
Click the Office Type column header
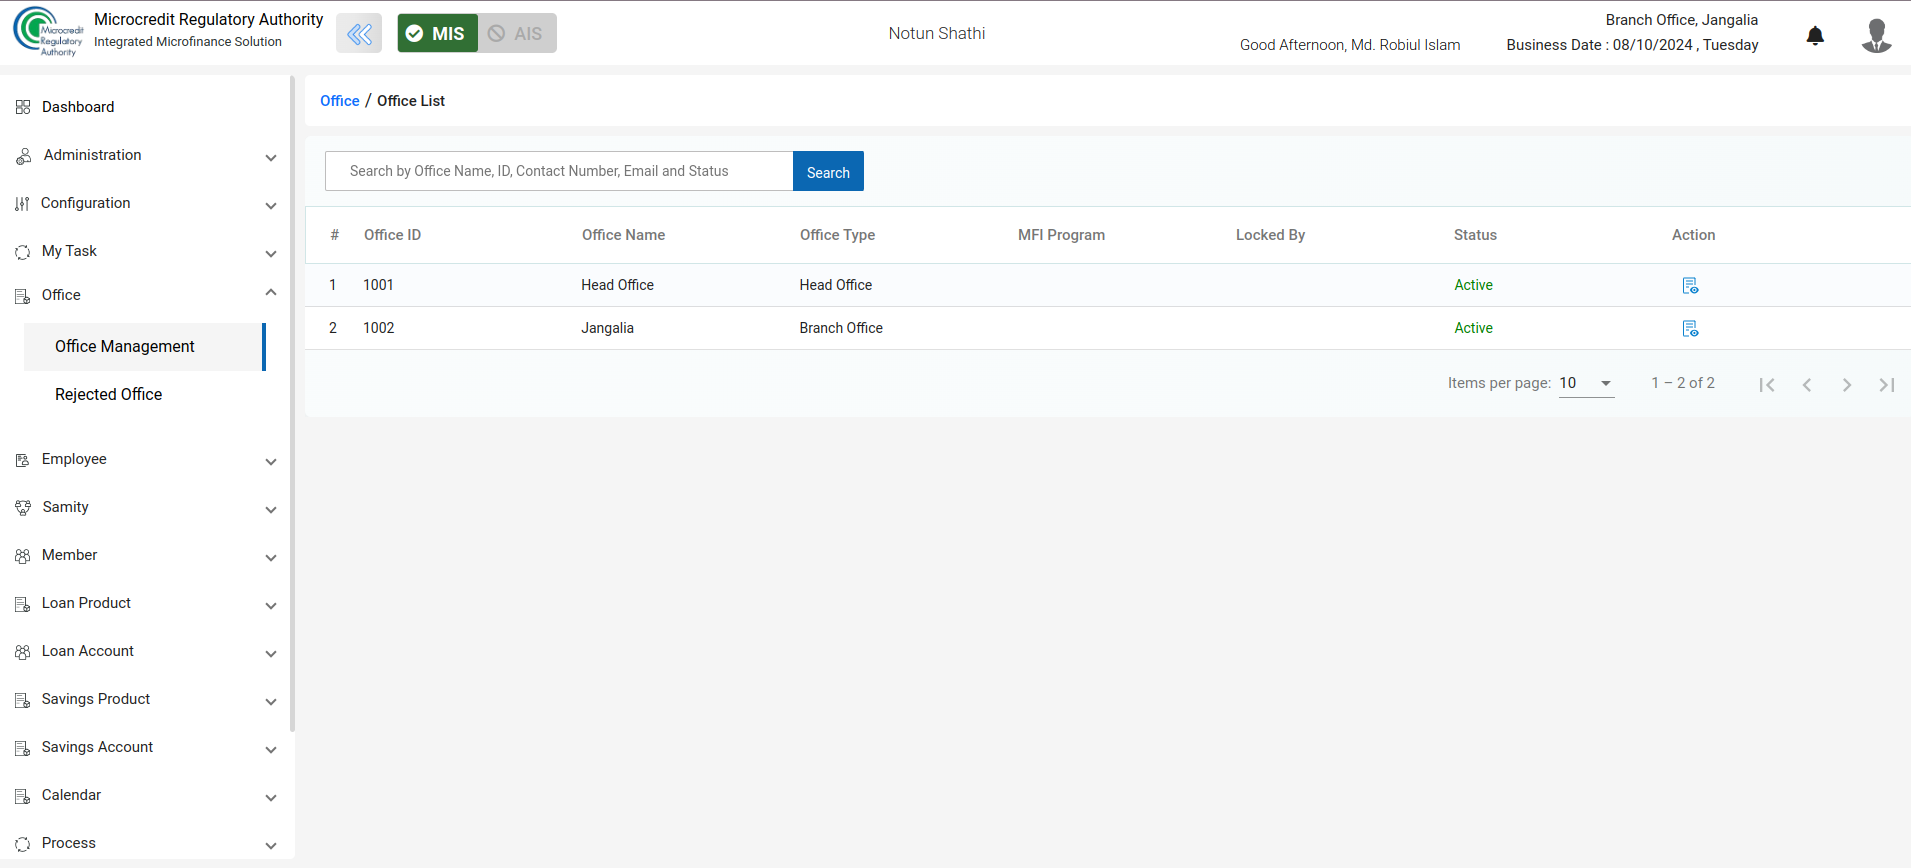point(837,235)
